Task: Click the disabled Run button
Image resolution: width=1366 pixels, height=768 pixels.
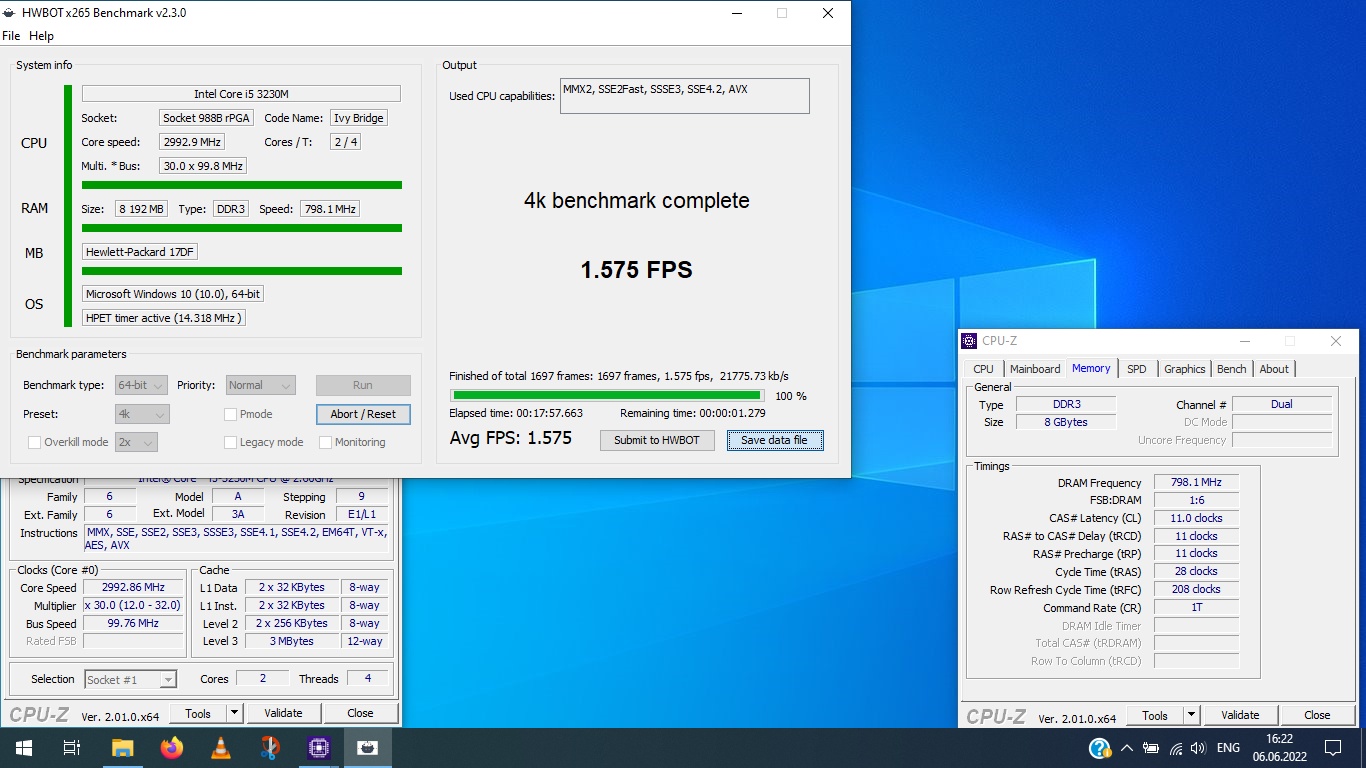Action: point(363,385)
